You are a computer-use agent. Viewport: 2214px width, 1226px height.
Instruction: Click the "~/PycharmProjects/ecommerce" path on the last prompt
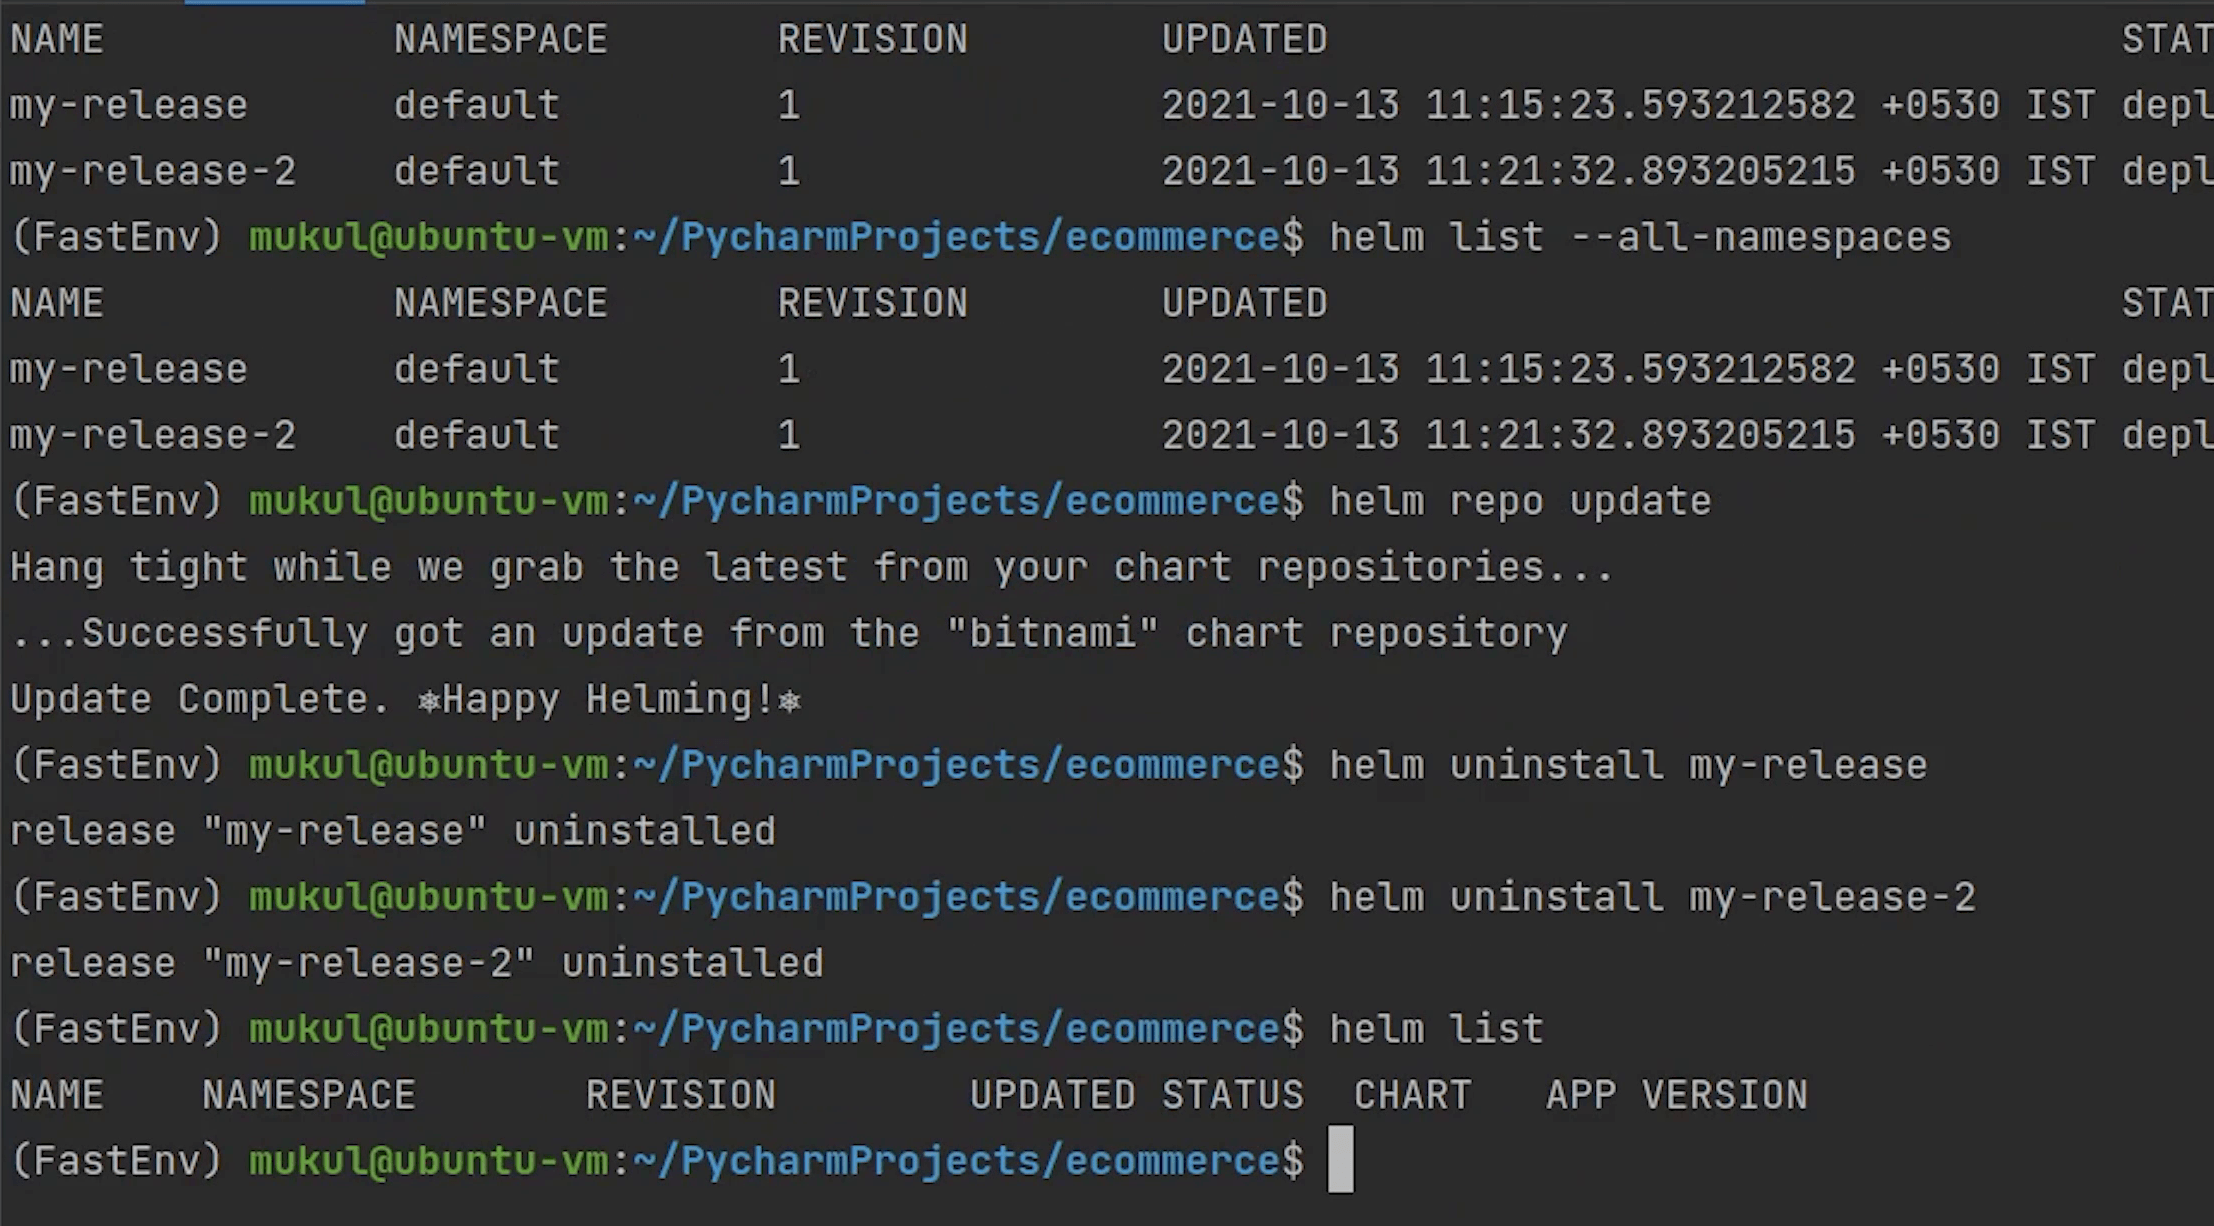pyautogui.click(x=956, y=1161)
